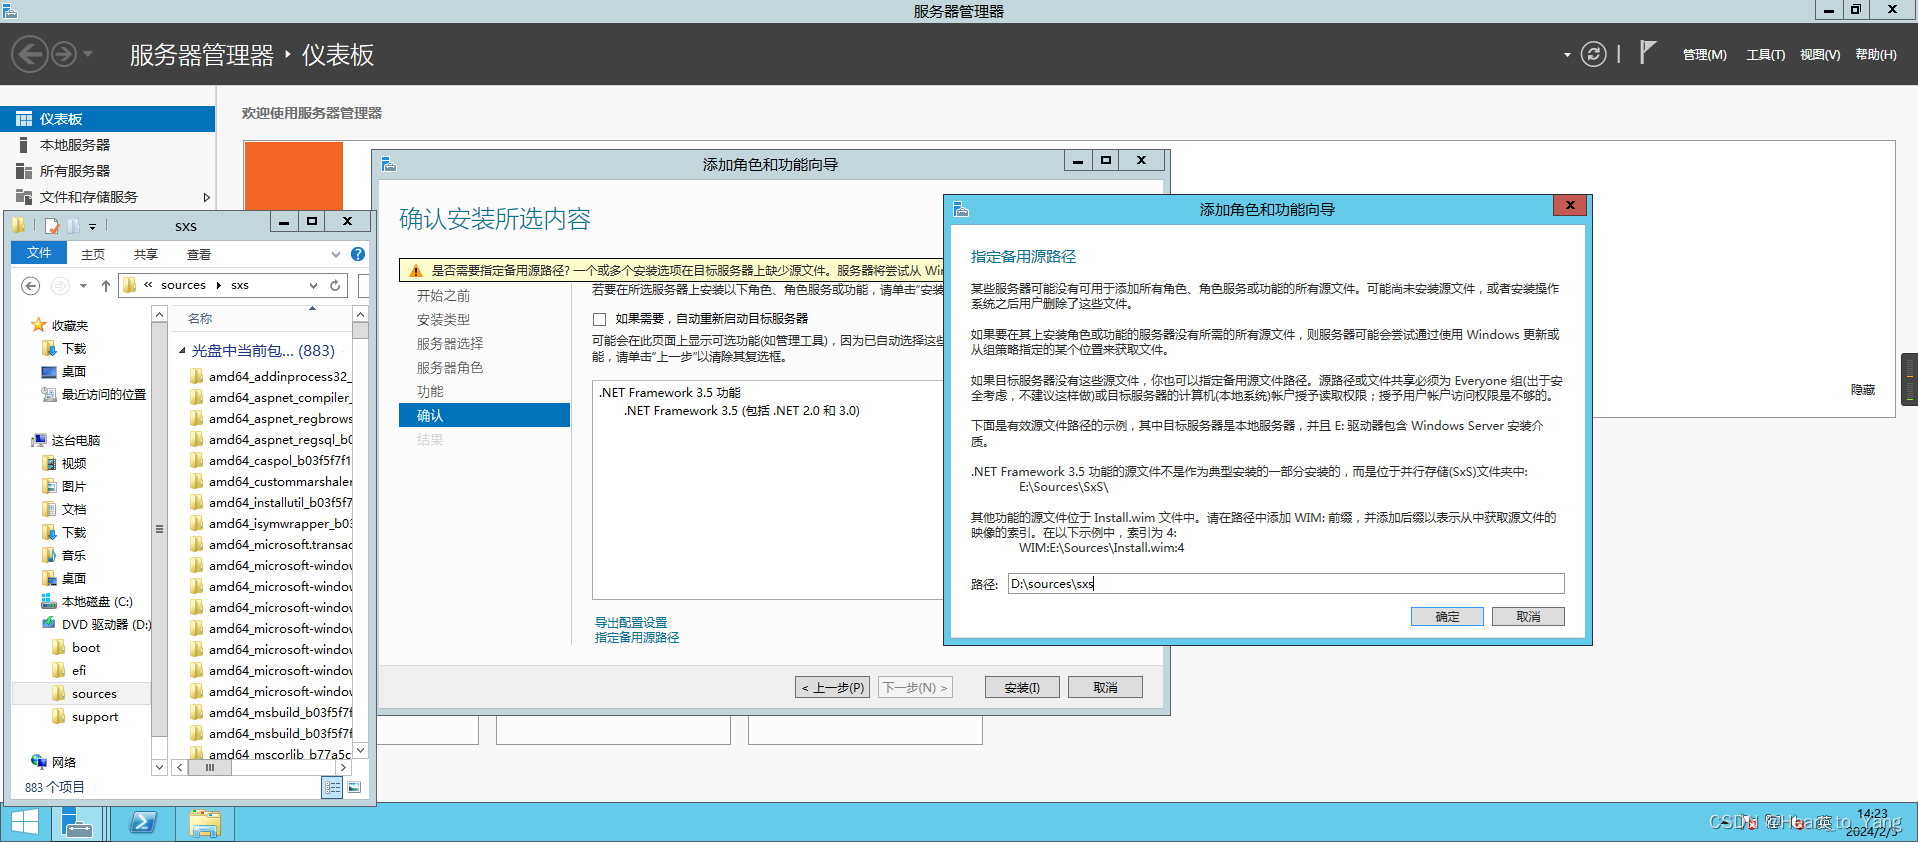Switch to details view icon in Explorer
The image size is (1918, 842).
[x=332, y=788]
